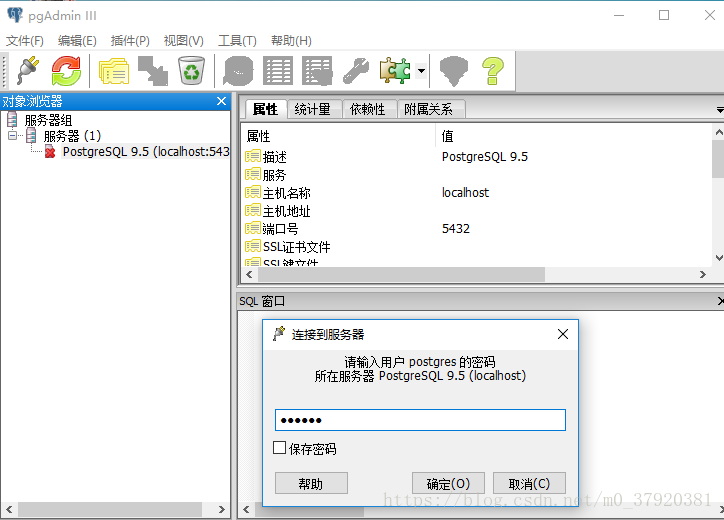Click object browser scrollbar right arrow

click(x=222, y=510)
